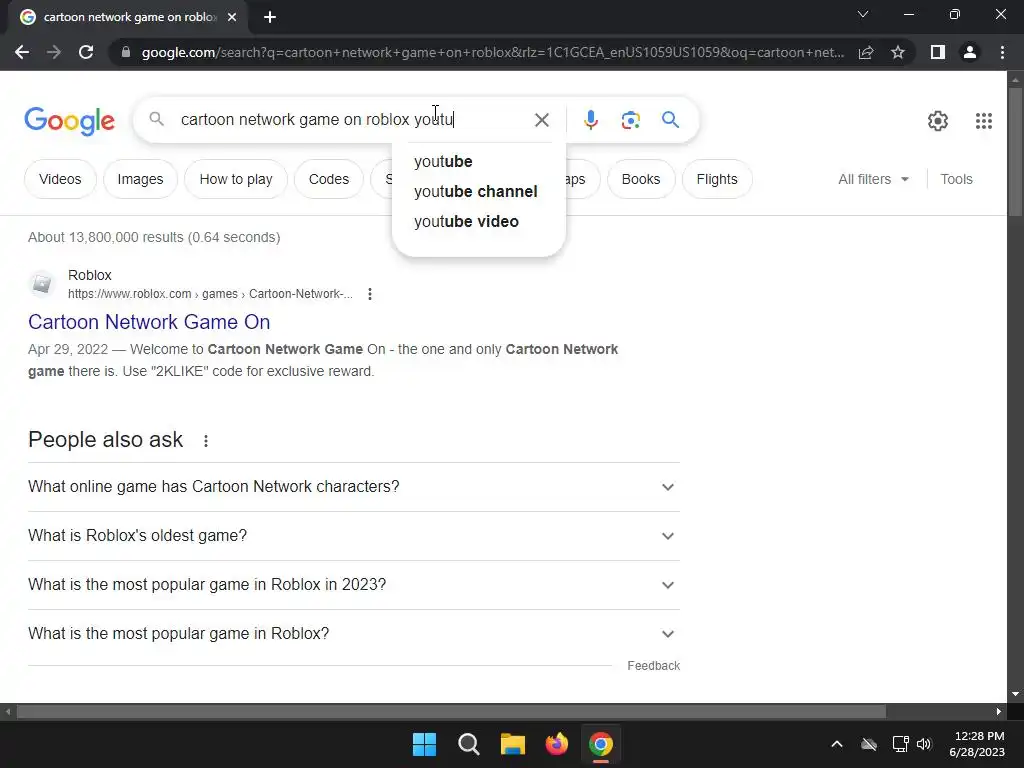Open File Explorer from taskbar

[x=513, y=744]
